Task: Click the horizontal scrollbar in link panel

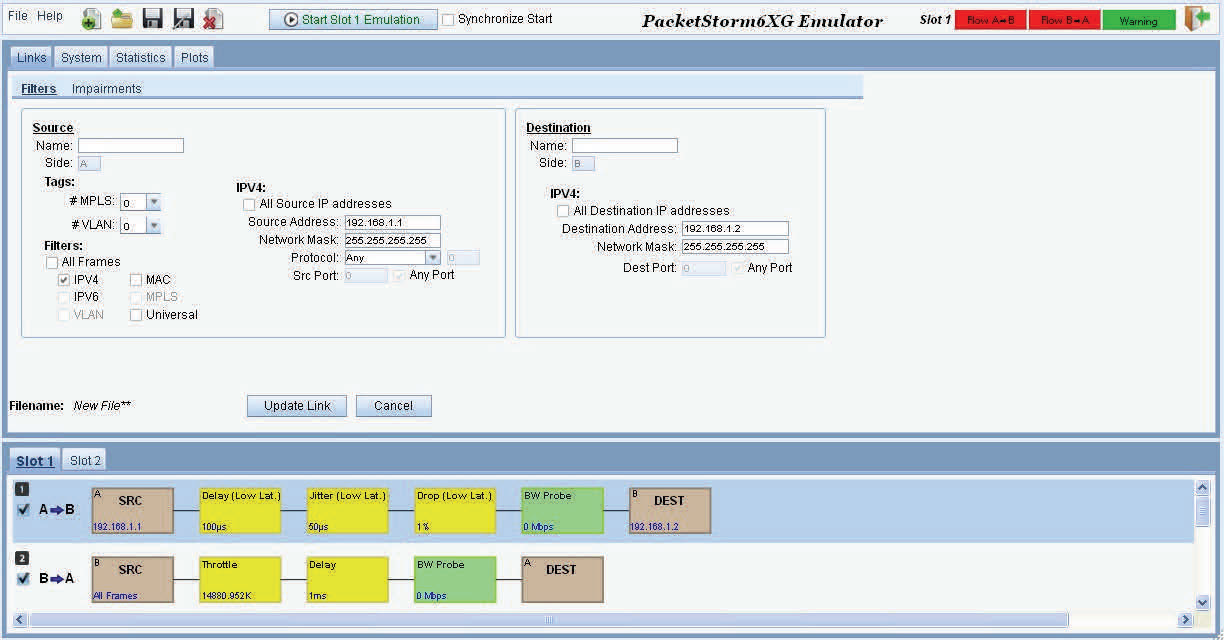Action: point(549,620)
